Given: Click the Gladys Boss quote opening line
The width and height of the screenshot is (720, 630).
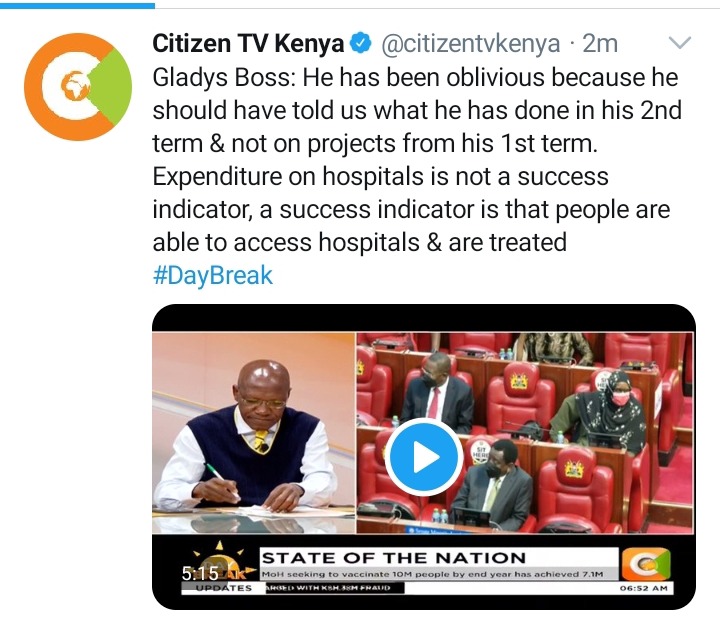Looking at the screenshot, I should (415, 77).
